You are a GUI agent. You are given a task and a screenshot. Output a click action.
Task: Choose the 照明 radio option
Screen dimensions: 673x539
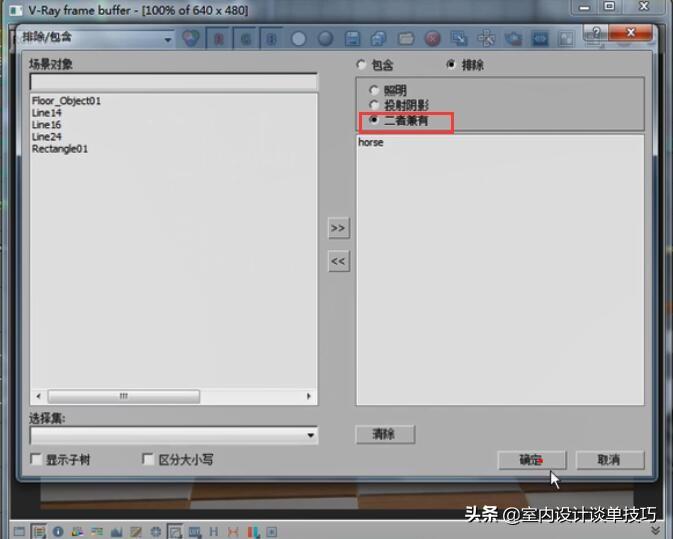[374, 90]
